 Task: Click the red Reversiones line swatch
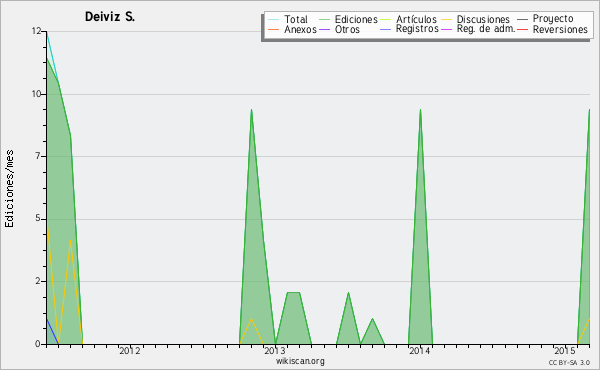click(522, 29)
